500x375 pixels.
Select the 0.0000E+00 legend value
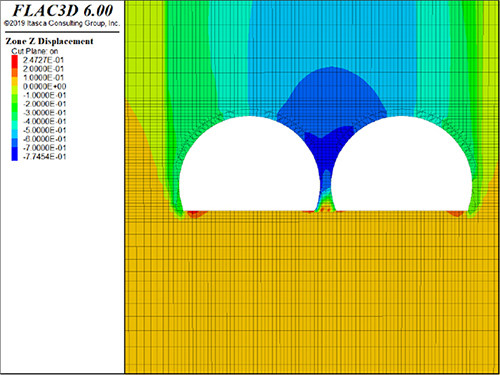44,86
